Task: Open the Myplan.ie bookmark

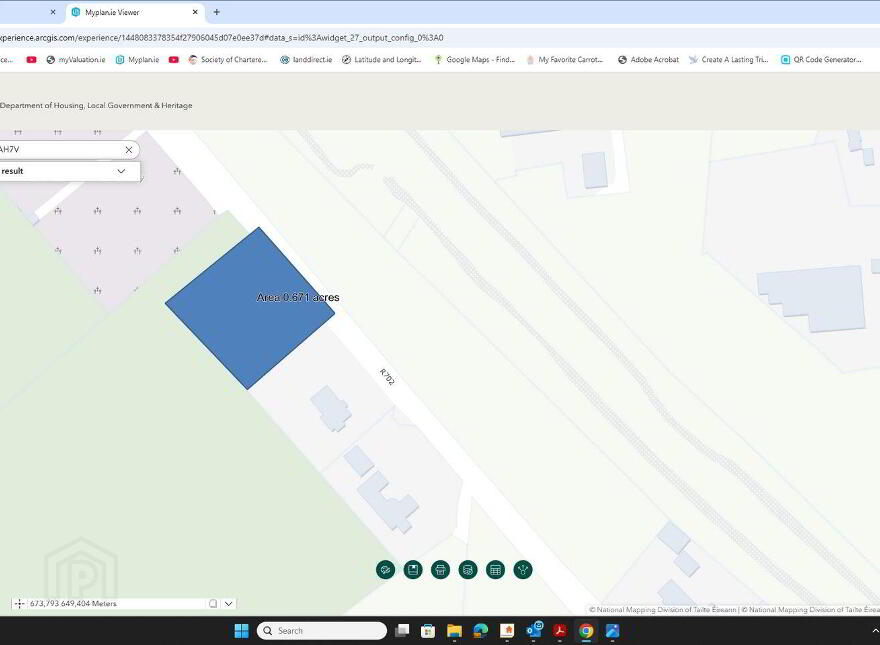Action: 138,60
